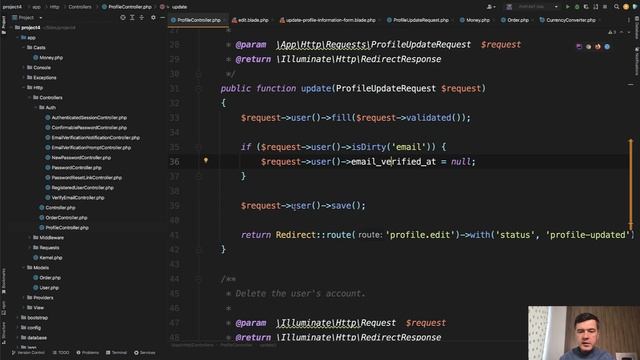Open Services tool window
Screen dimensions: 640x360
coord(145,353)
